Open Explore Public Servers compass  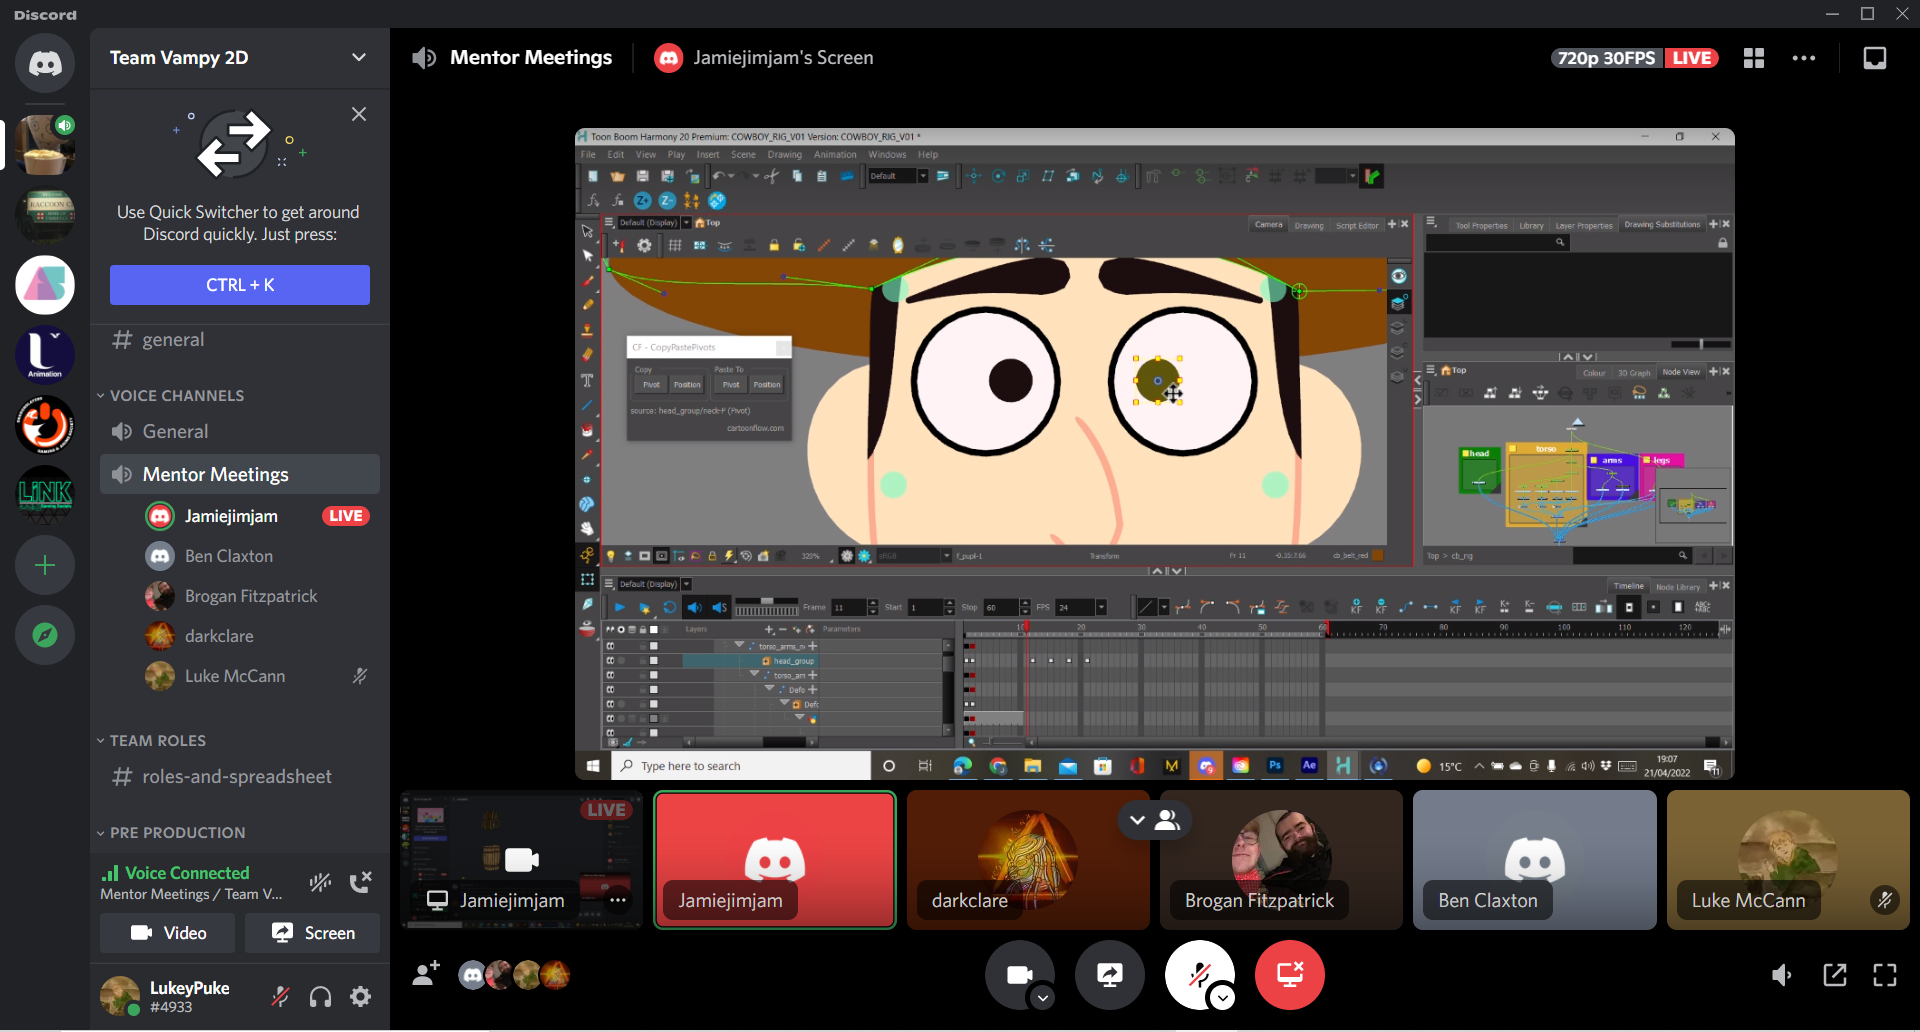coord(45,635)
